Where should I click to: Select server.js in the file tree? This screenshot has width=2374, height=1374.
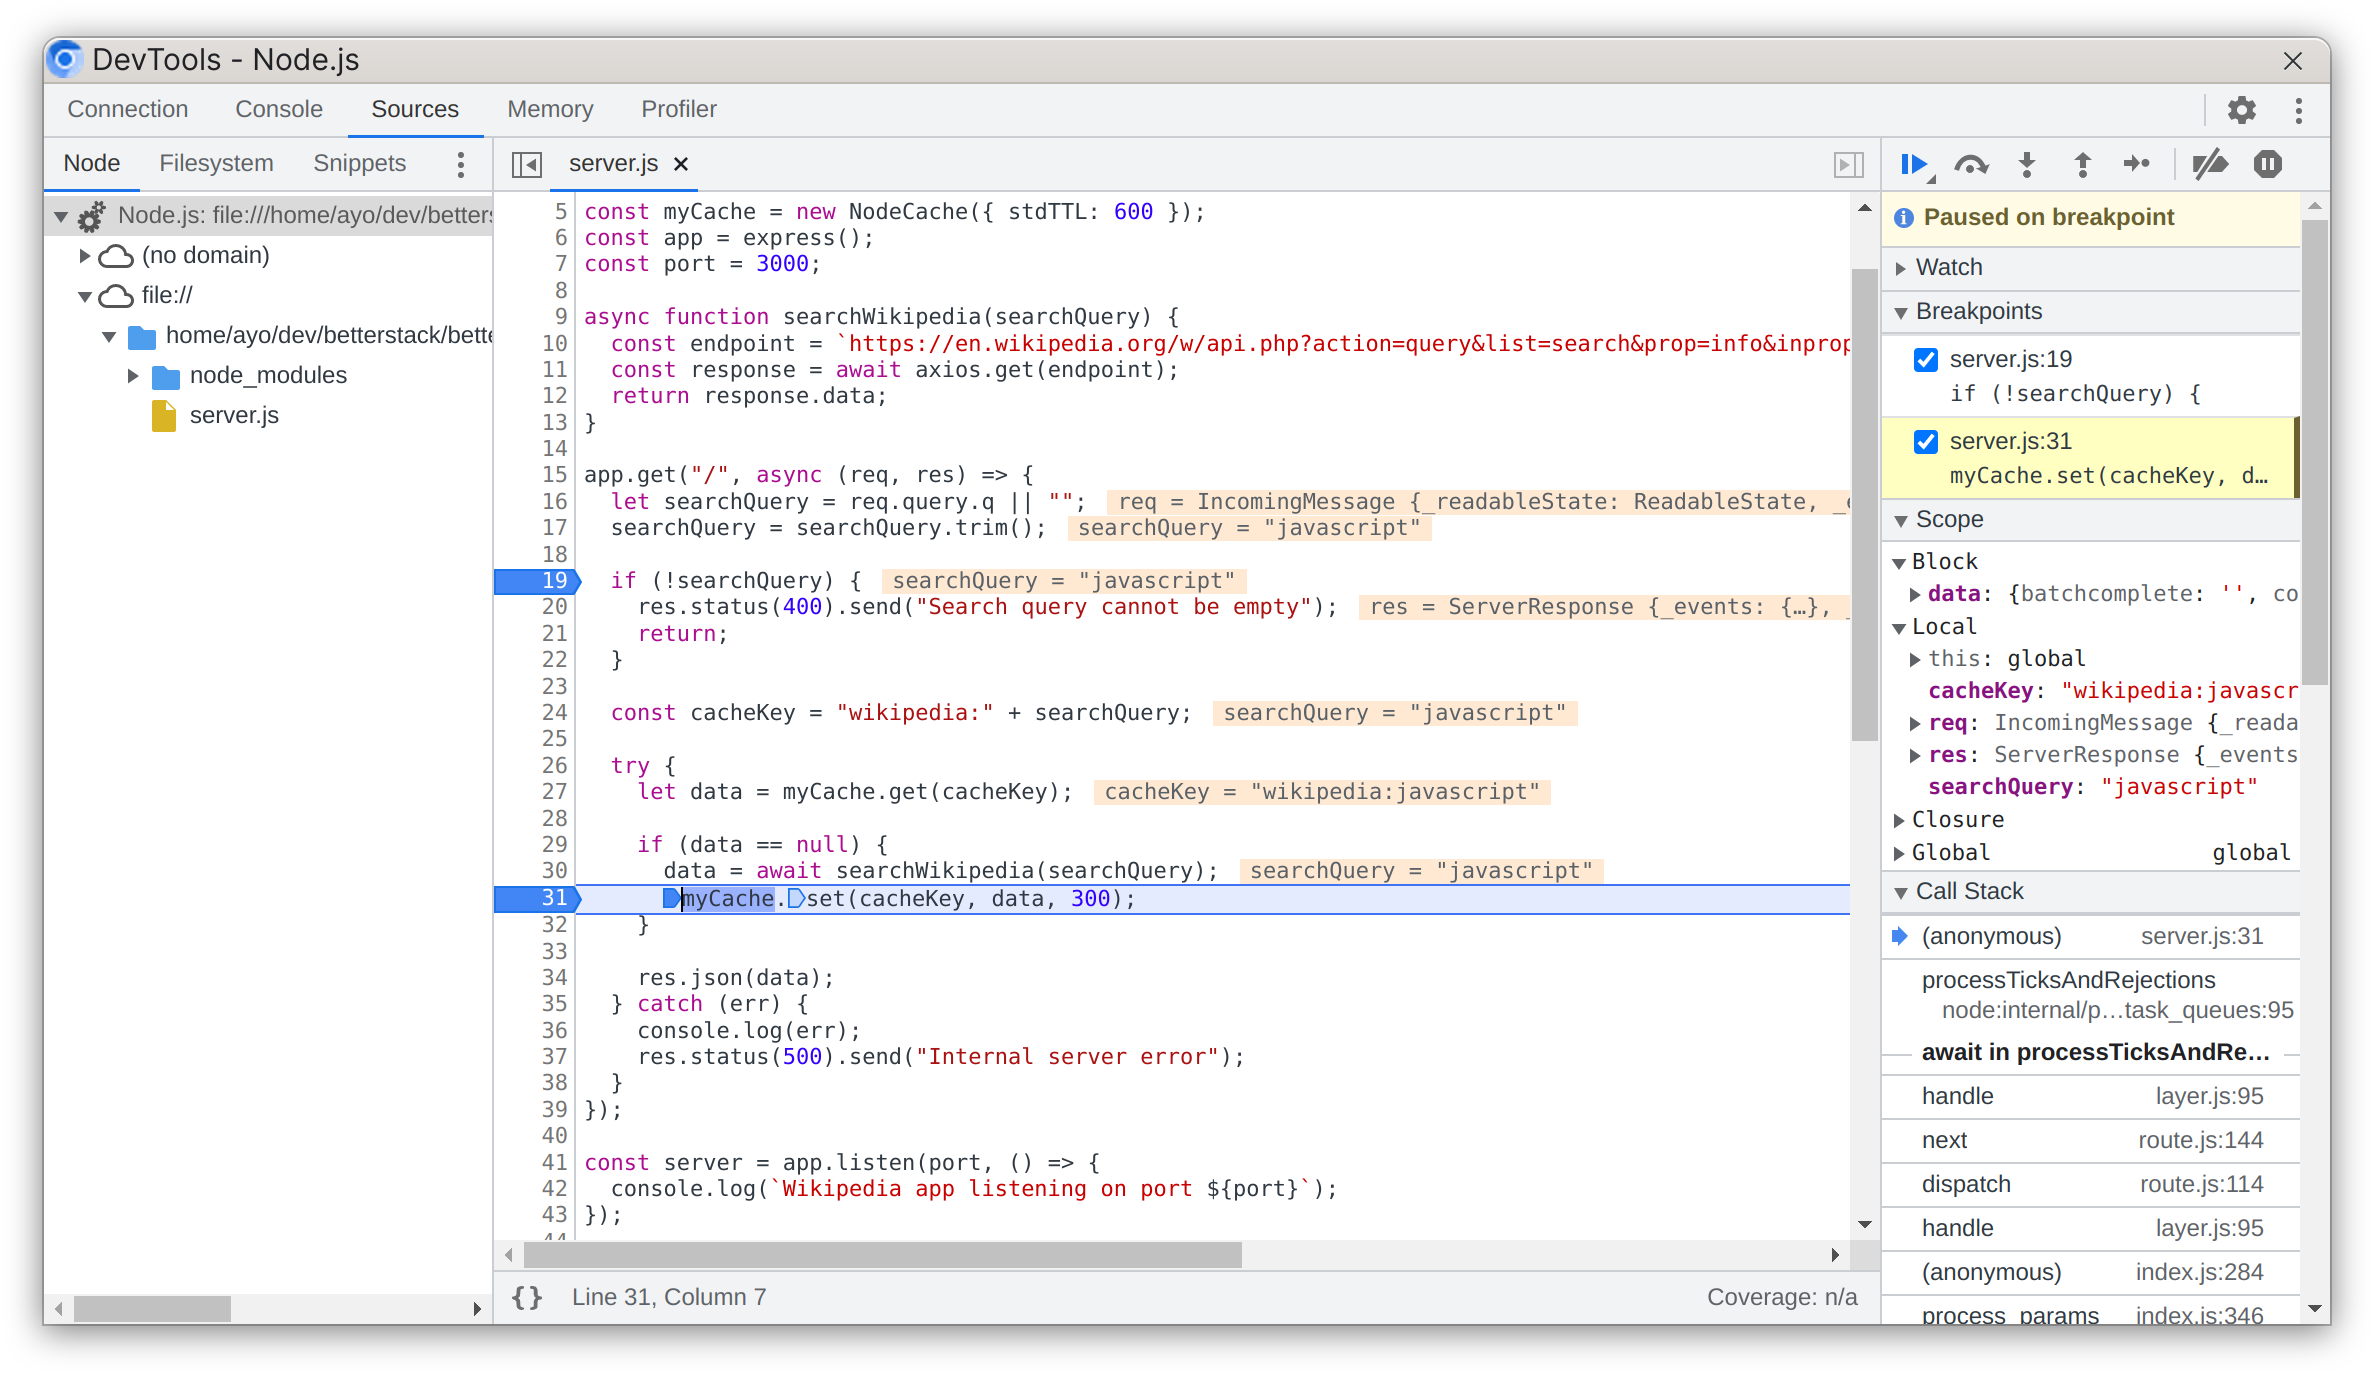tap(234, 415)
